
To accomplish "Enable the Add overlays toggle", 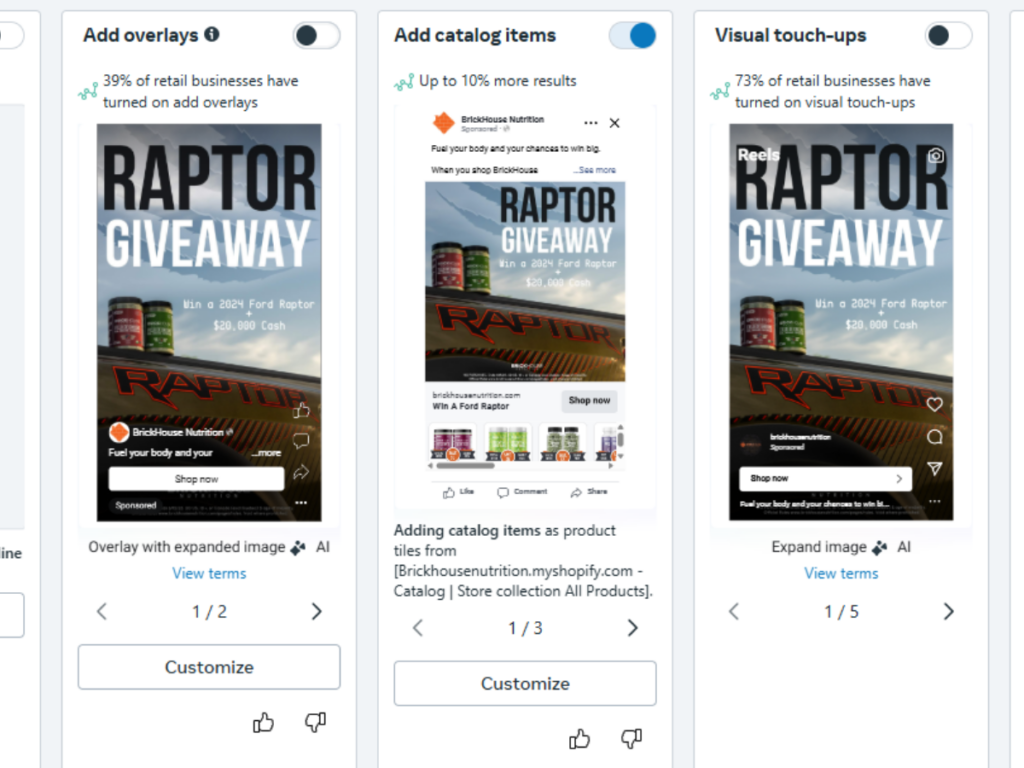I will 316,35.
